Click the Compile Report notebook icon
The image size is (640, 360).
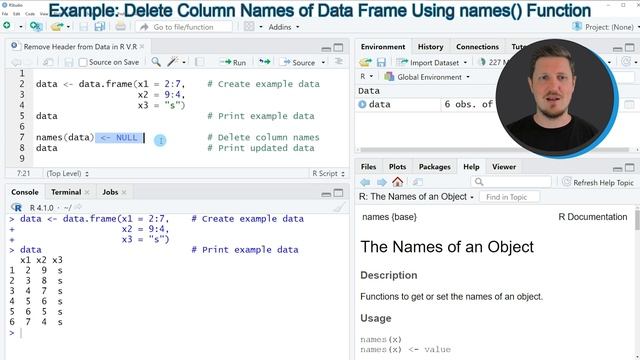pyautogui.click(x=200, y=62)
